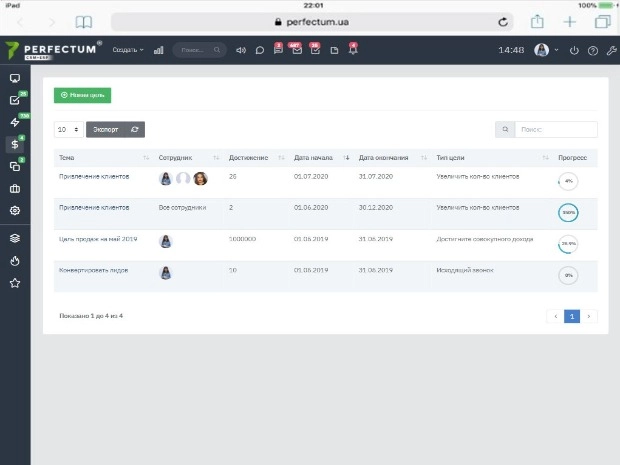Image resolution: width=620 pixels, height=465 pixels.
Task: Open Конвертировать лидов goal
Action: coord(93,270)
